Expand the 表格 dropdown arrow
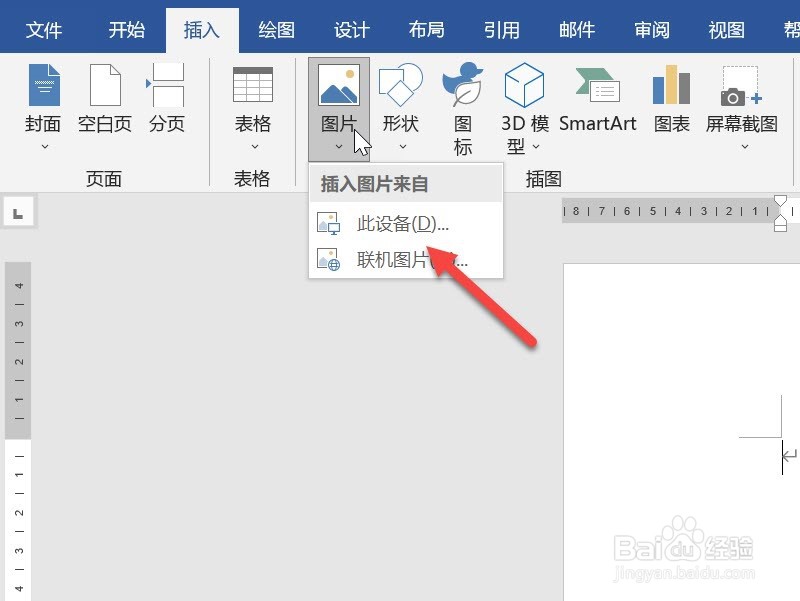The image size is (800, 601). [x=252, y=148]
